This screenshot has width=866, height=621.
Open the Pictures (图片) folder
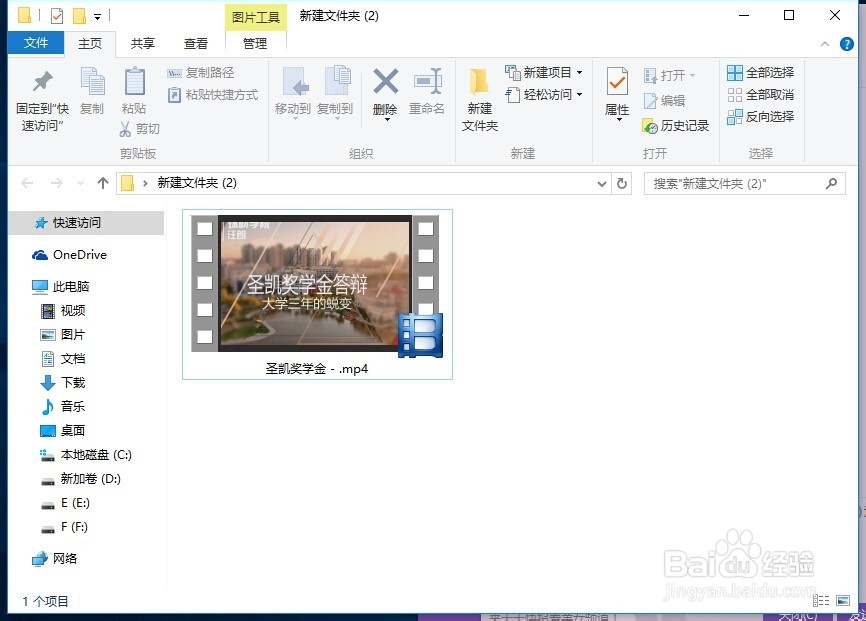pyautogui.click(x=63, y=334)
